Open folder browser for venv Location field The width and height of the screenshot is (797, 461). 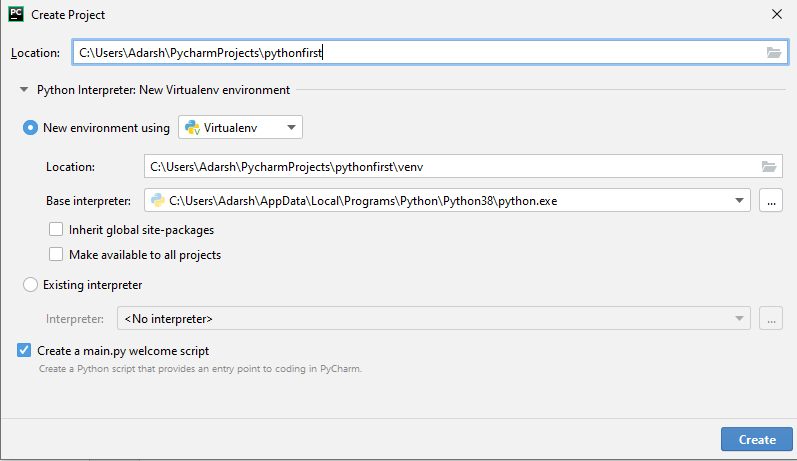click(x=769, y=166)
